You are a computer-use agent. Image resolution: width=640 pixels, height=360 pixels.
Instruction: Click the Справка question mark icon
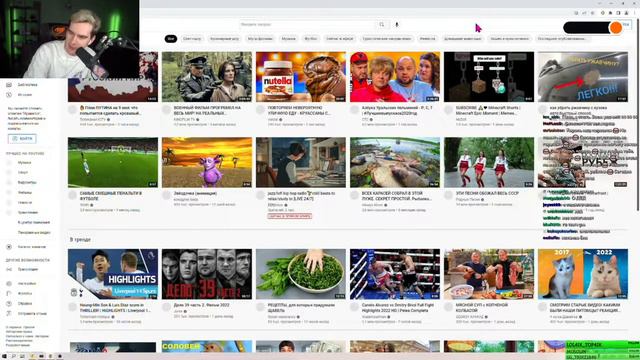[9, 304]
